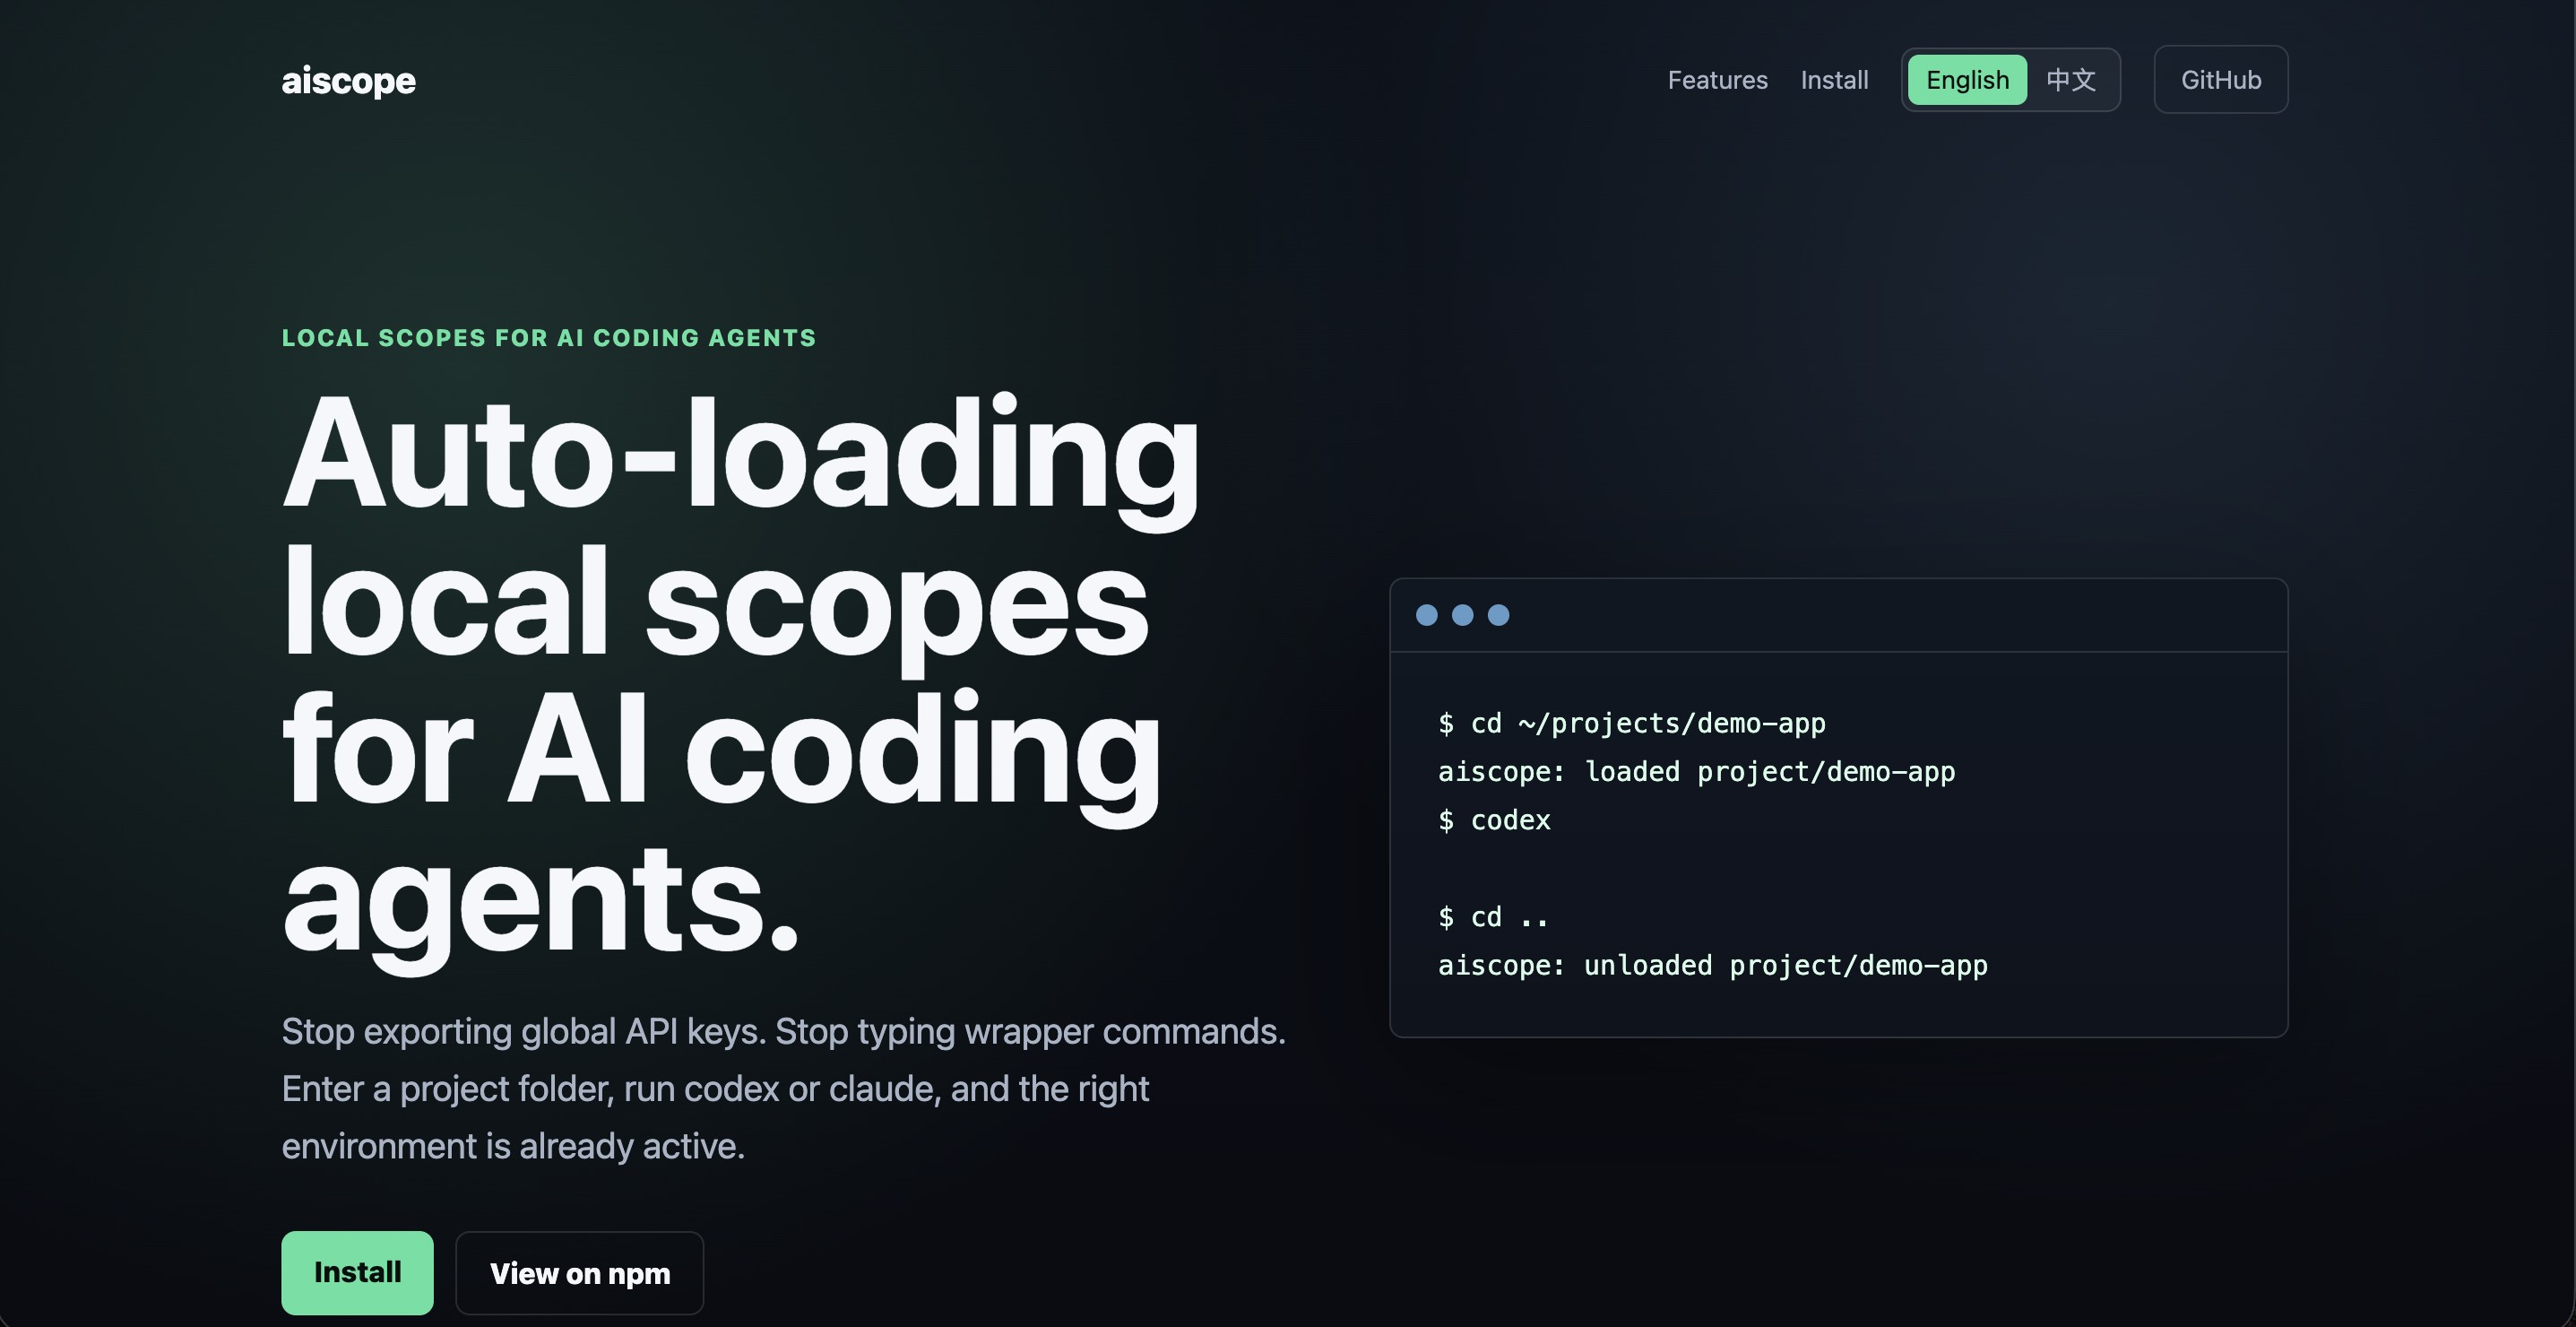Click the 'Stop exporting global API keys' paragraph
The height and width of the screenshot is (1327, 2576).
coord(783,1088)
